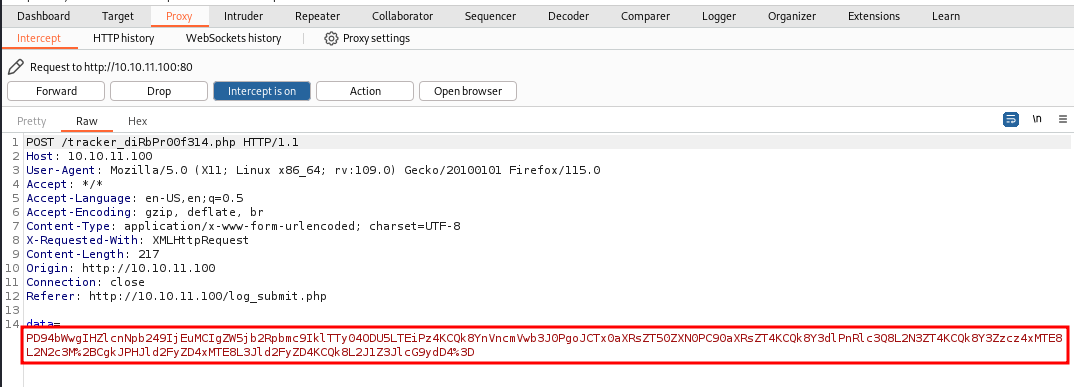The image size is (1074, 387).
Task: Open the editor hamburger options menu
Action: click(x=1062, y=119)
